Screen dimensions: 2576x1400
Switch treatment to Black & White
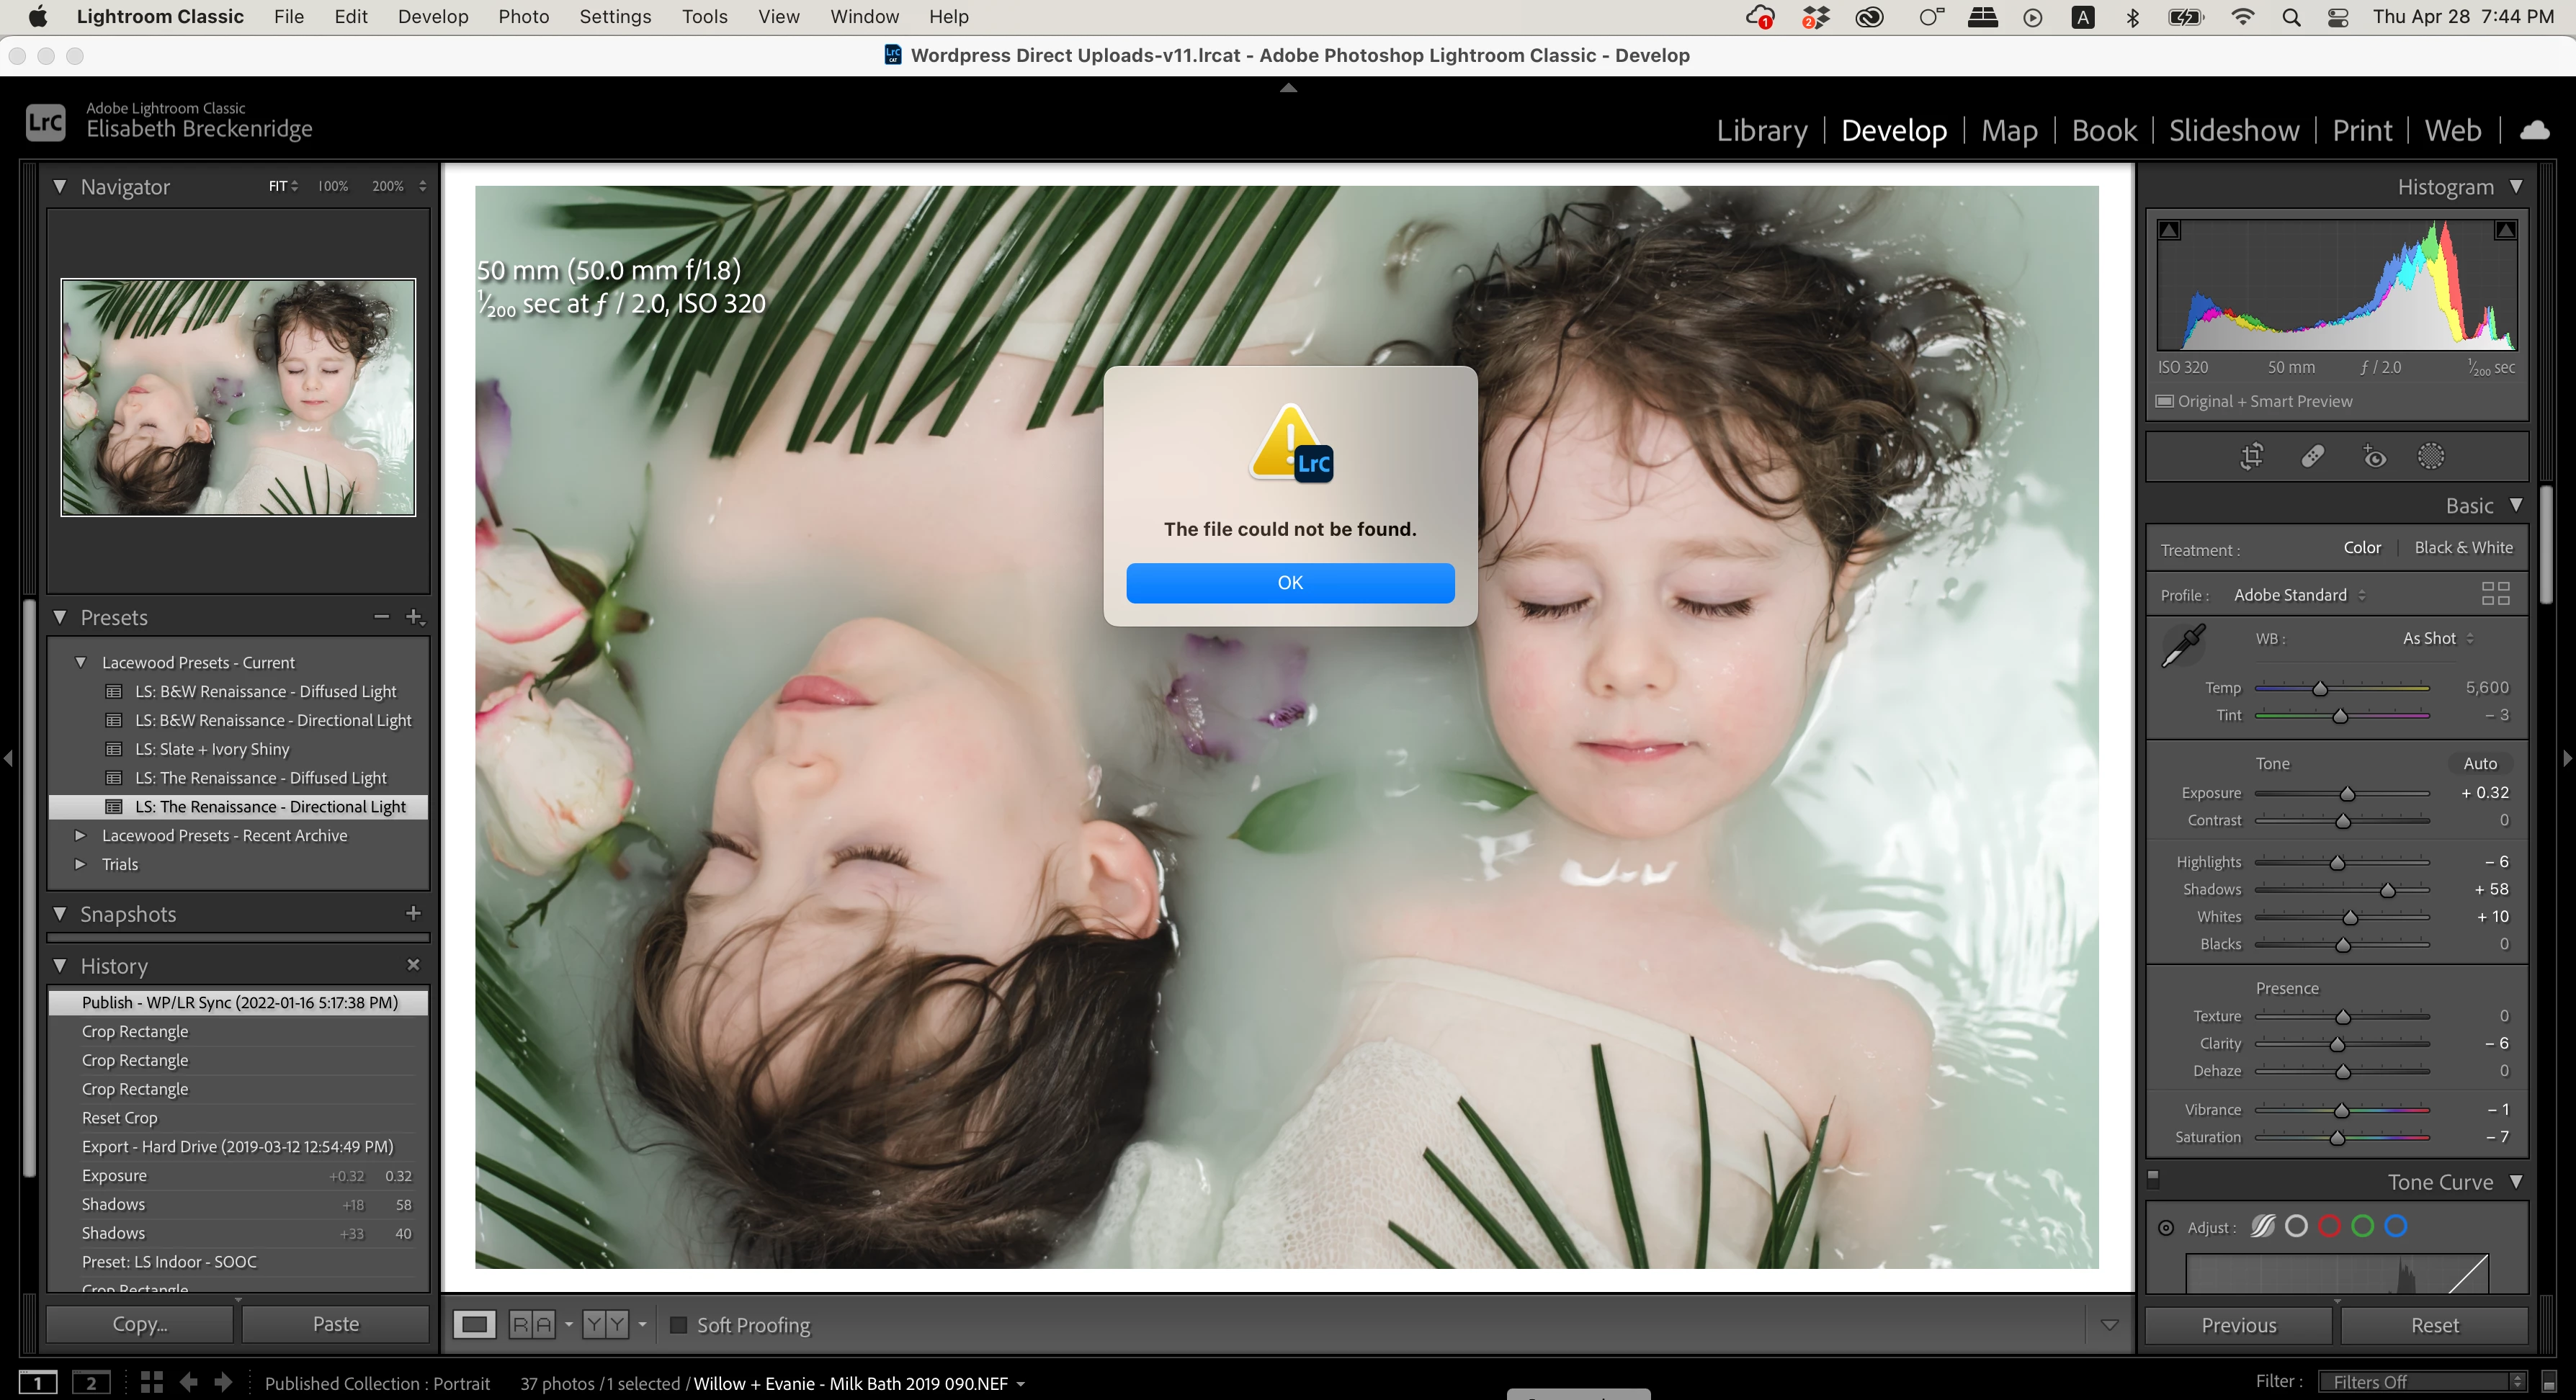2463,548
